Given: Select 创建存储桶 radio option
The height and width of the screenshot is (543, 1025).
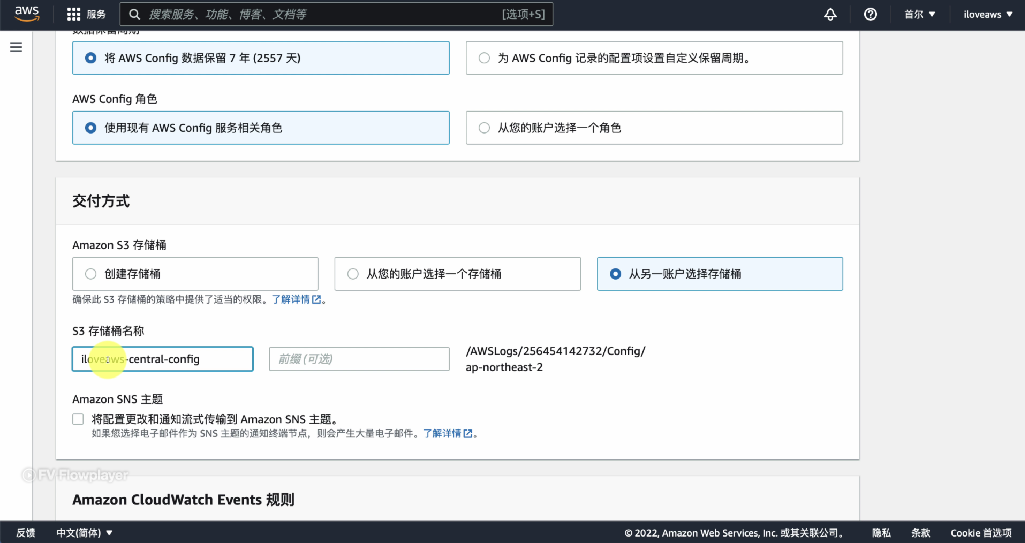Looking at the screenshot, I should [195, 274].
